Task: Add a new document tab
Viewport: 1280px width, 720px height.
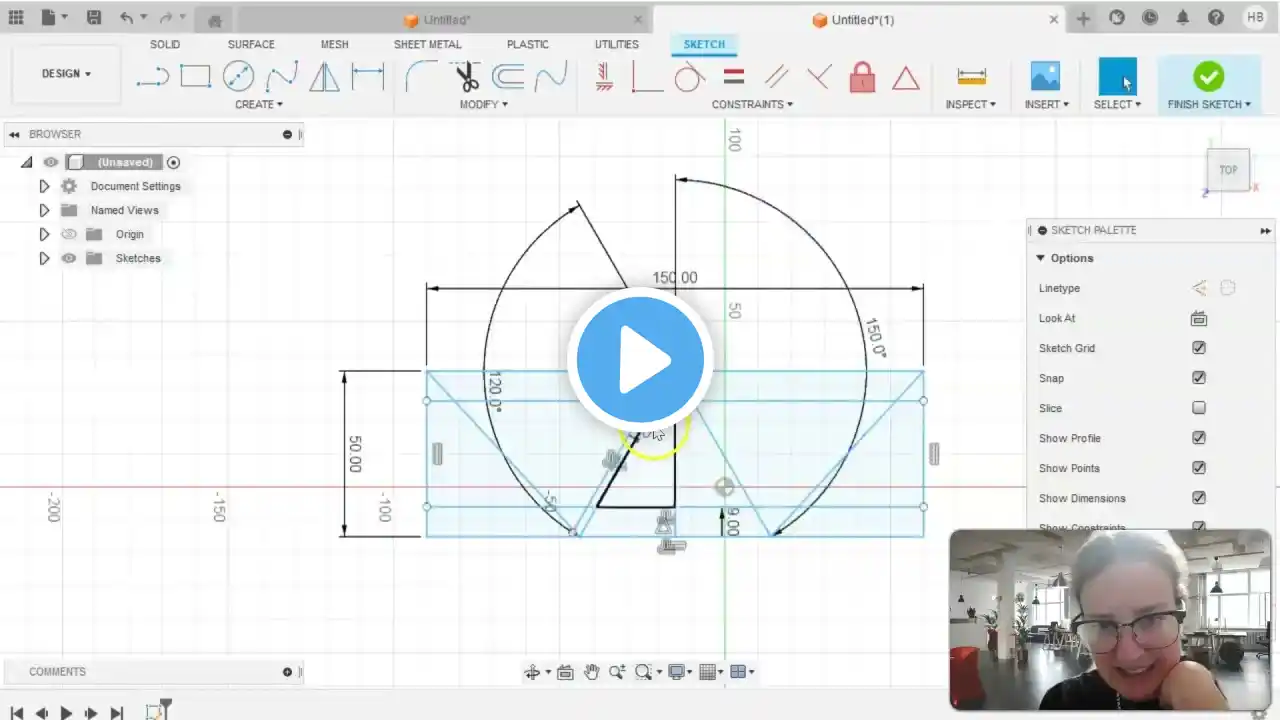Action: [x=1084, y=19]
